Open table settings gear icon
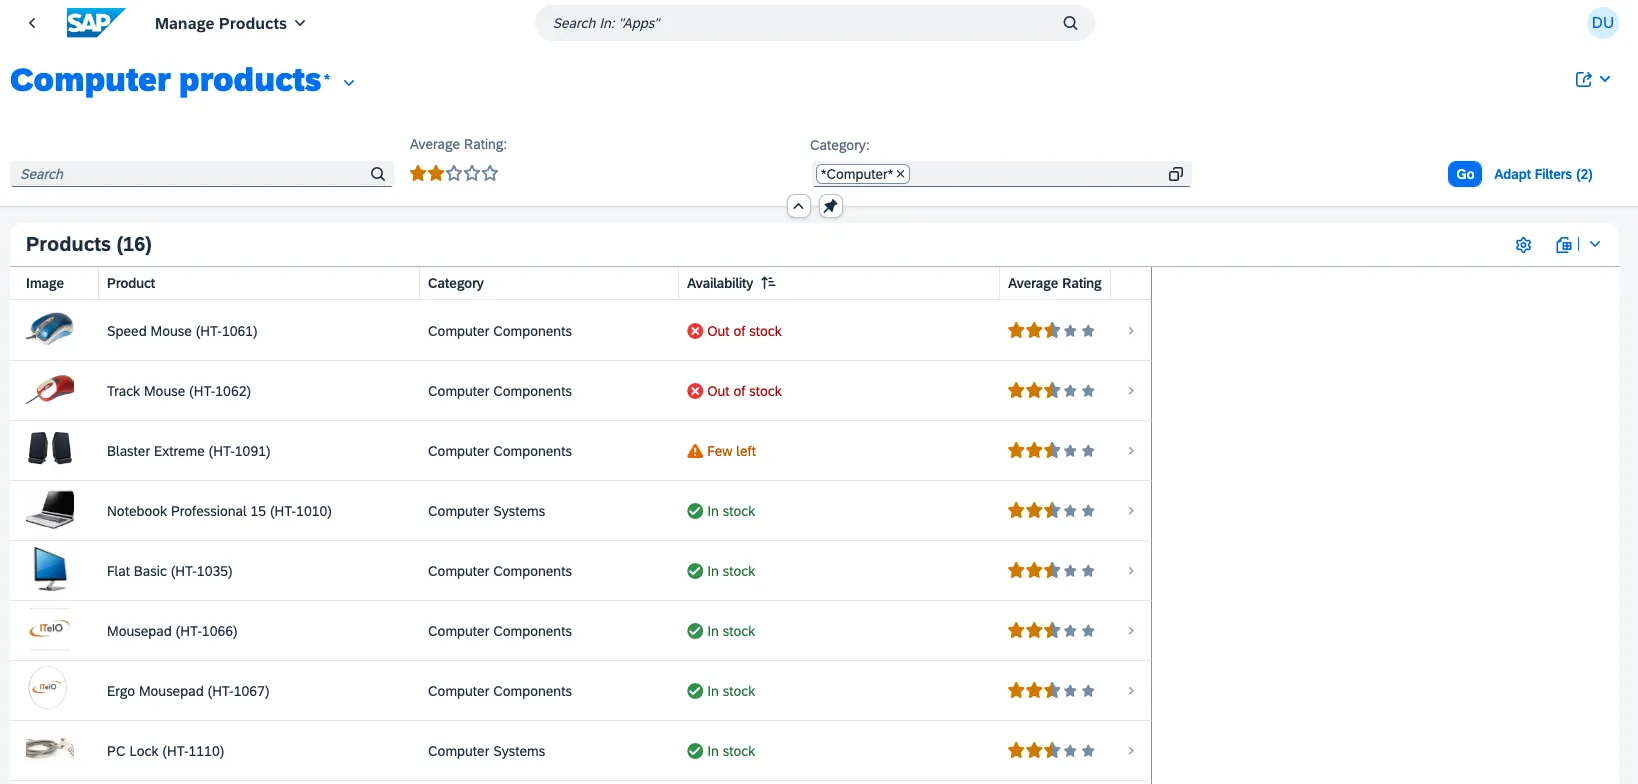1638x784 pixels. click(1523, 245)
